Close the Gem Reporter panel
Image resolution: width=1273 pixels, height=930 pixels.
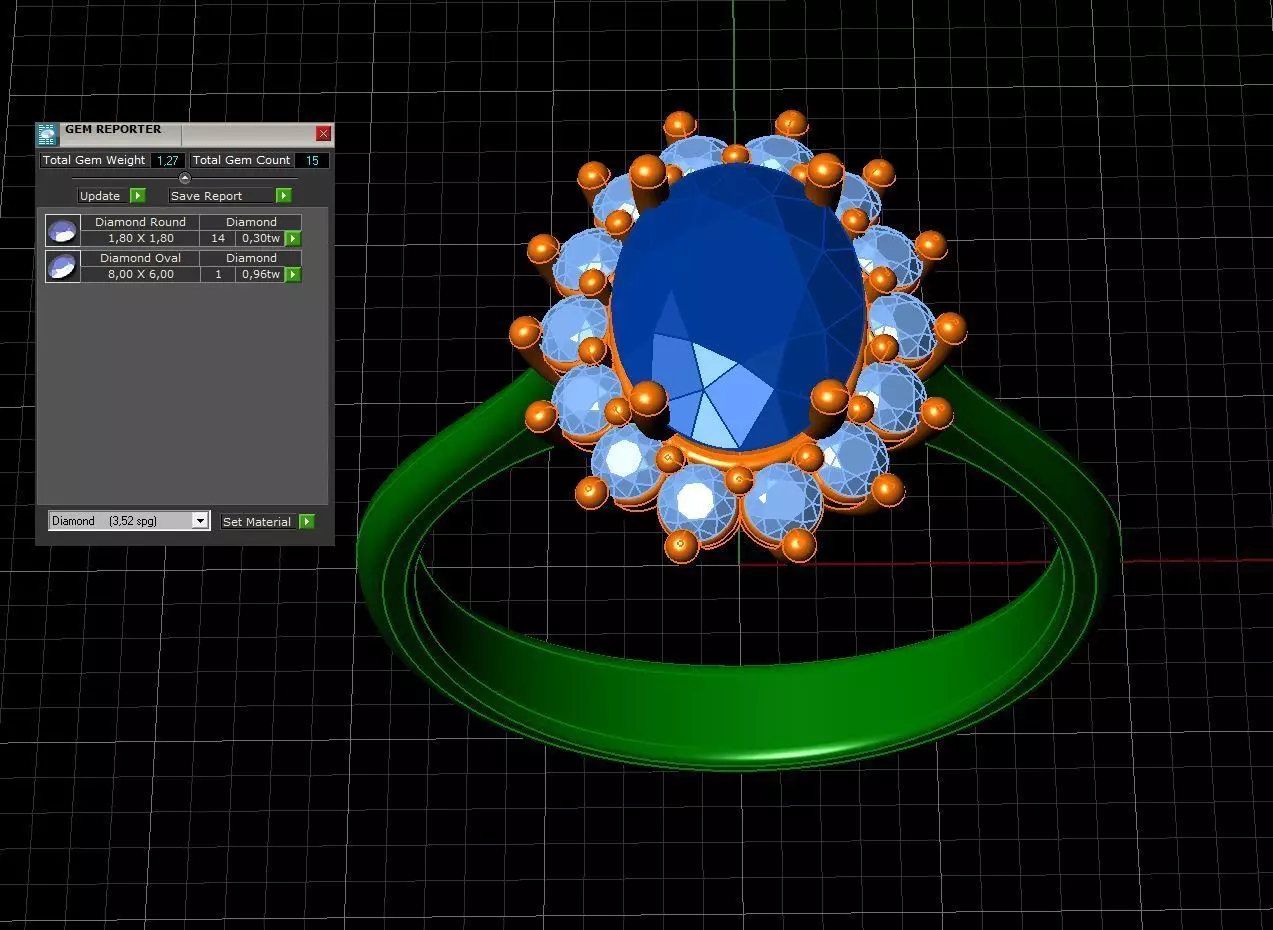tap(323, 133)
